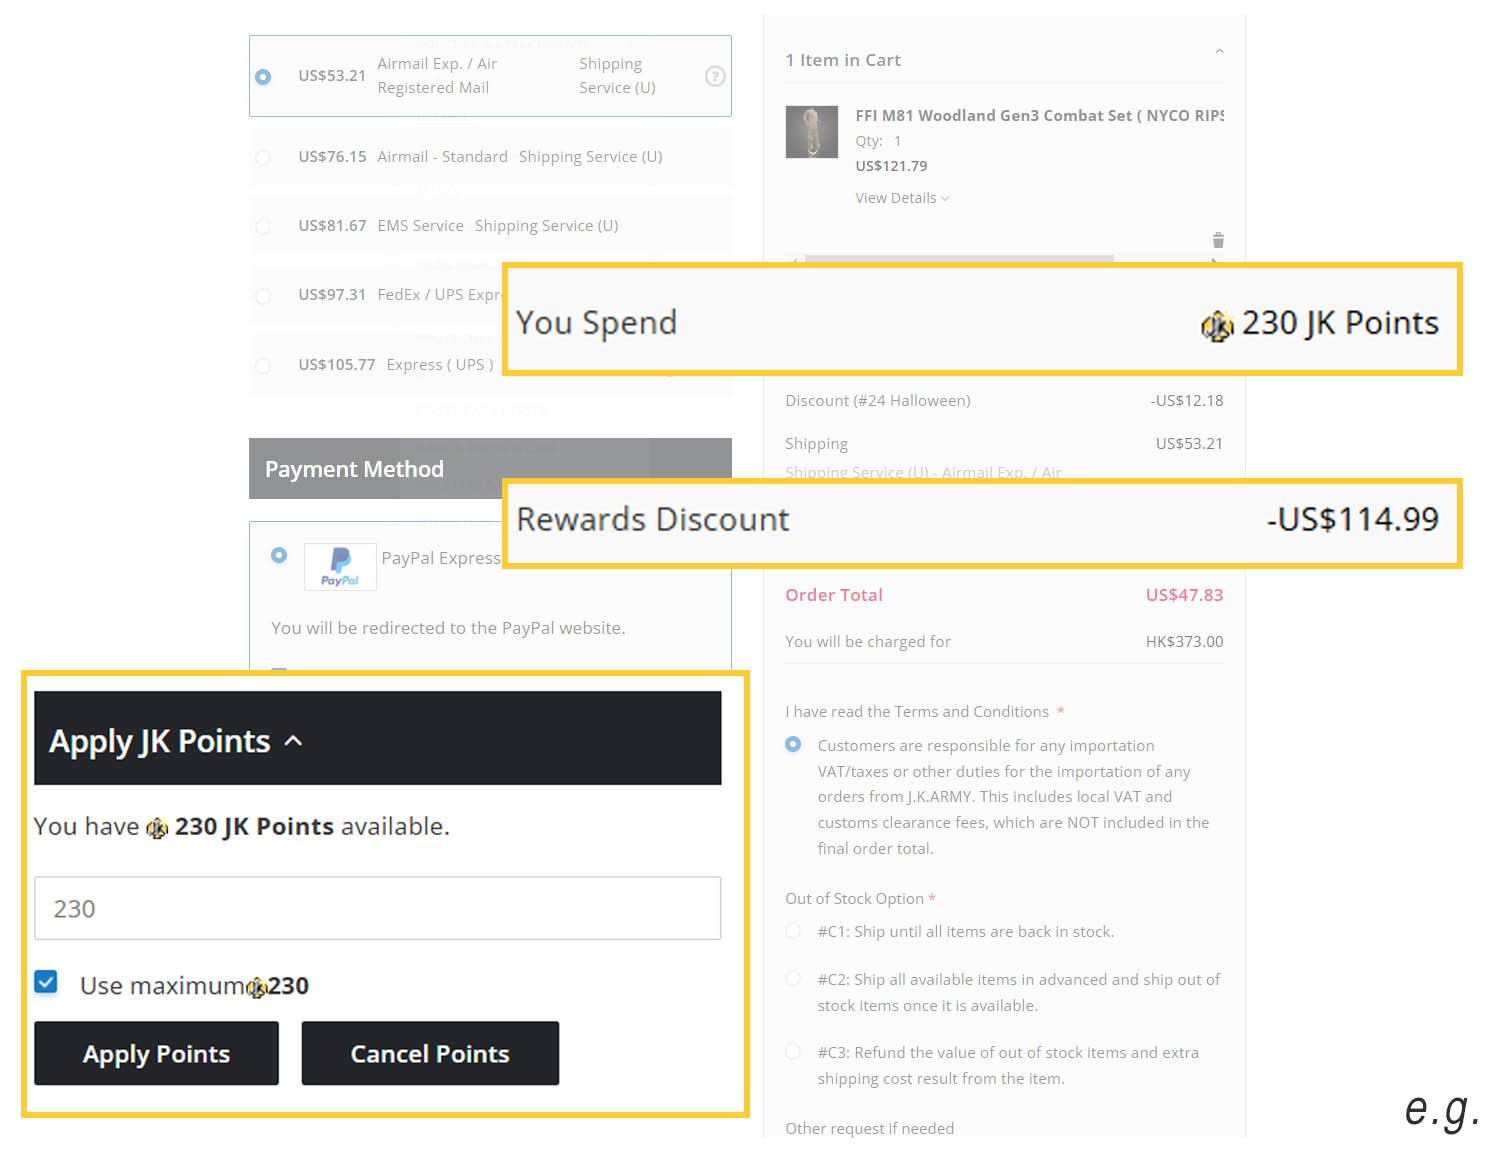
Task: Select the US$76.15 Airmail Standard shipping option
Action: (263, 157)
